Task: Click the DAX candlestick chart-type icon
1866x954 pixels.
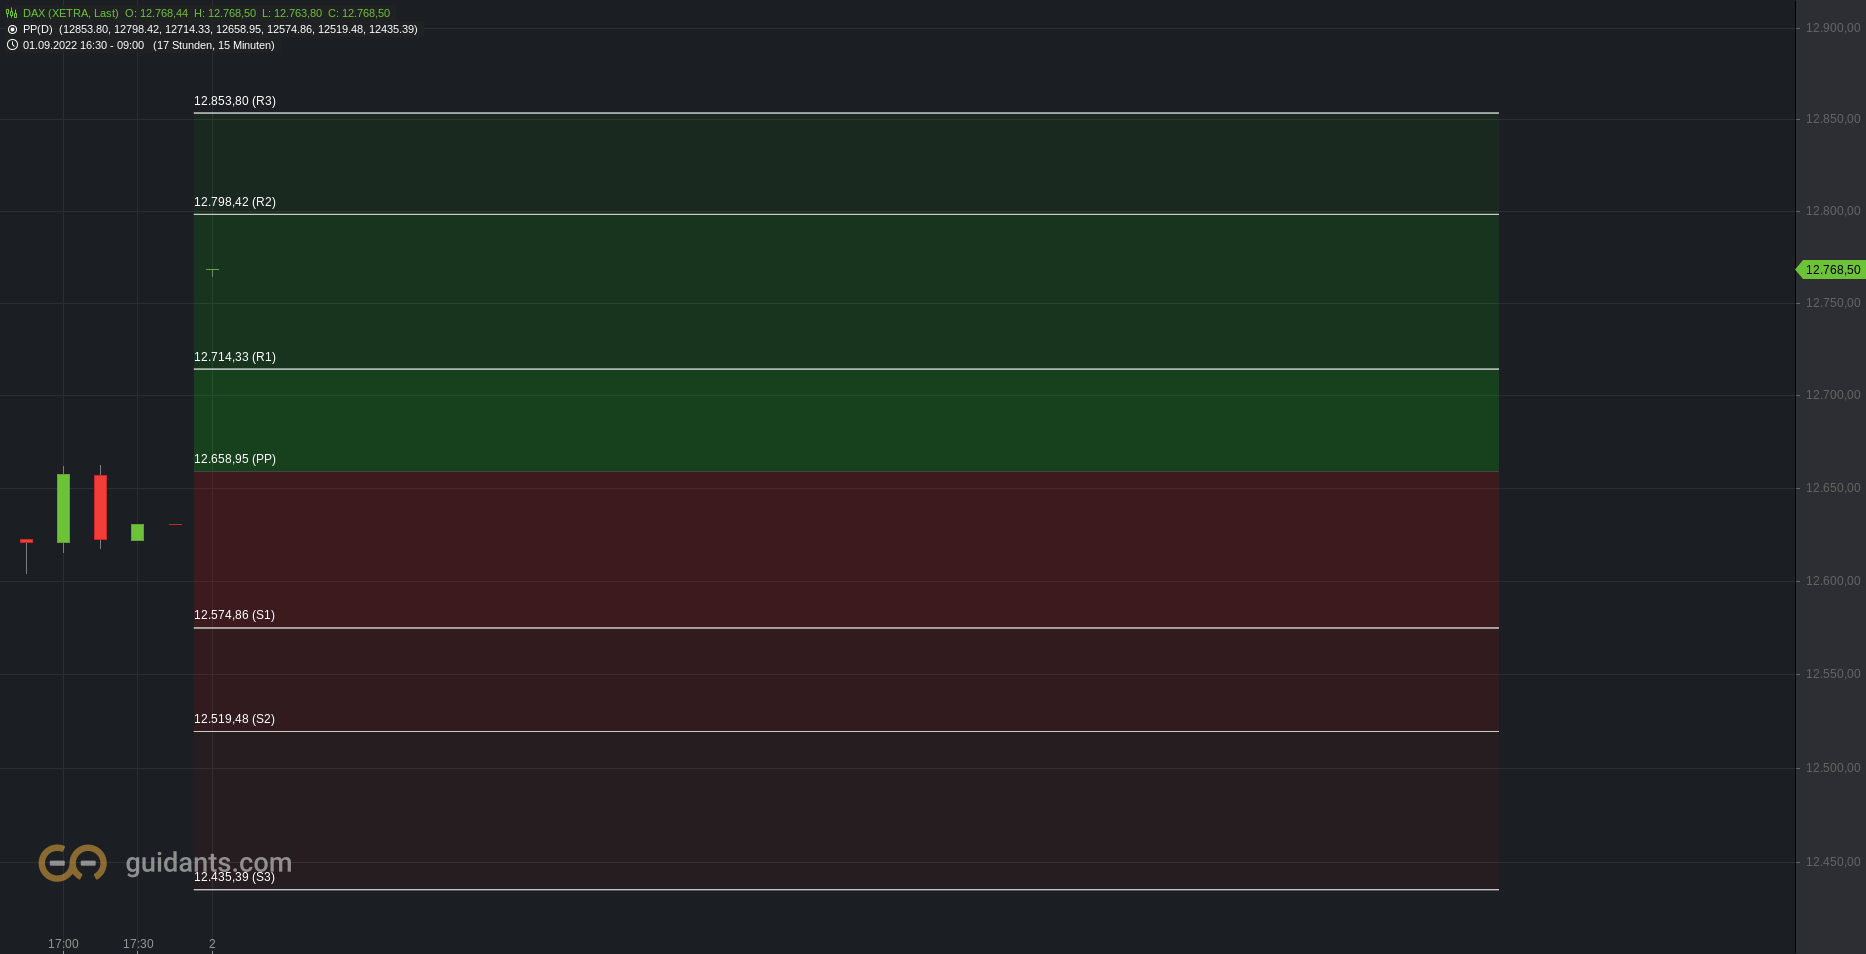Action: 12,13
